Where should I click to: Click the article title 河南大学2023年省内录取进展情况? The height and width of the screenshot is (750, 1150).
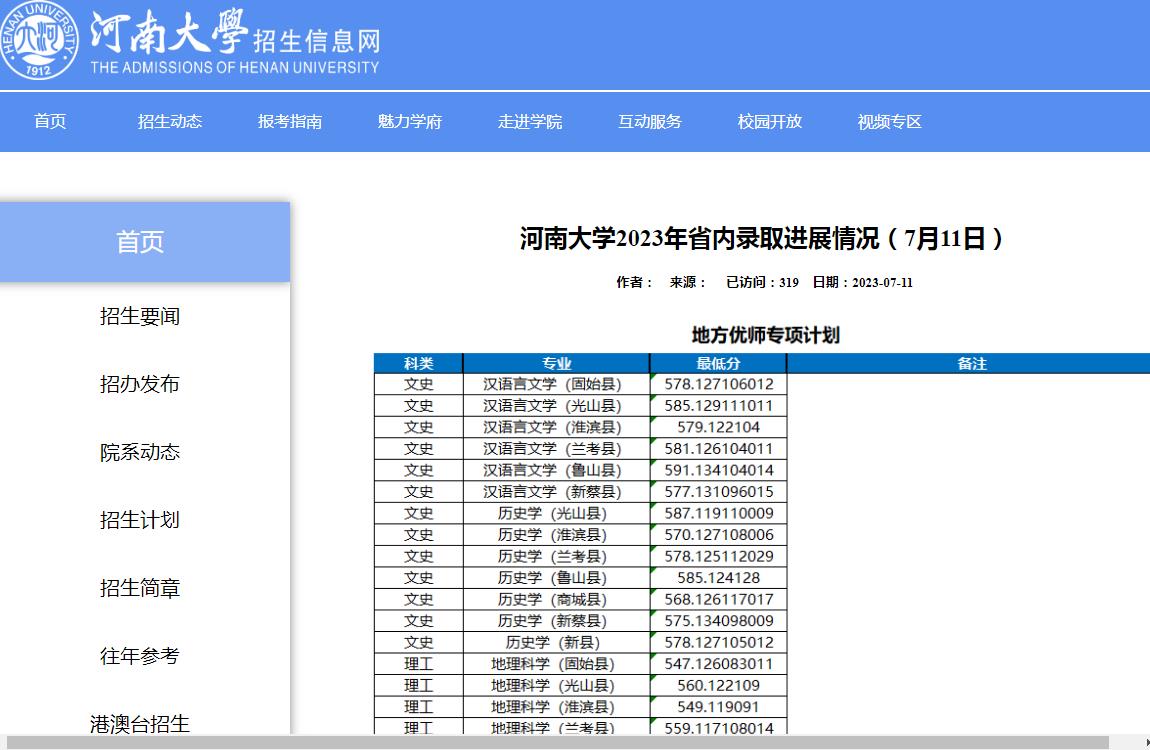(x=761, y=238)
